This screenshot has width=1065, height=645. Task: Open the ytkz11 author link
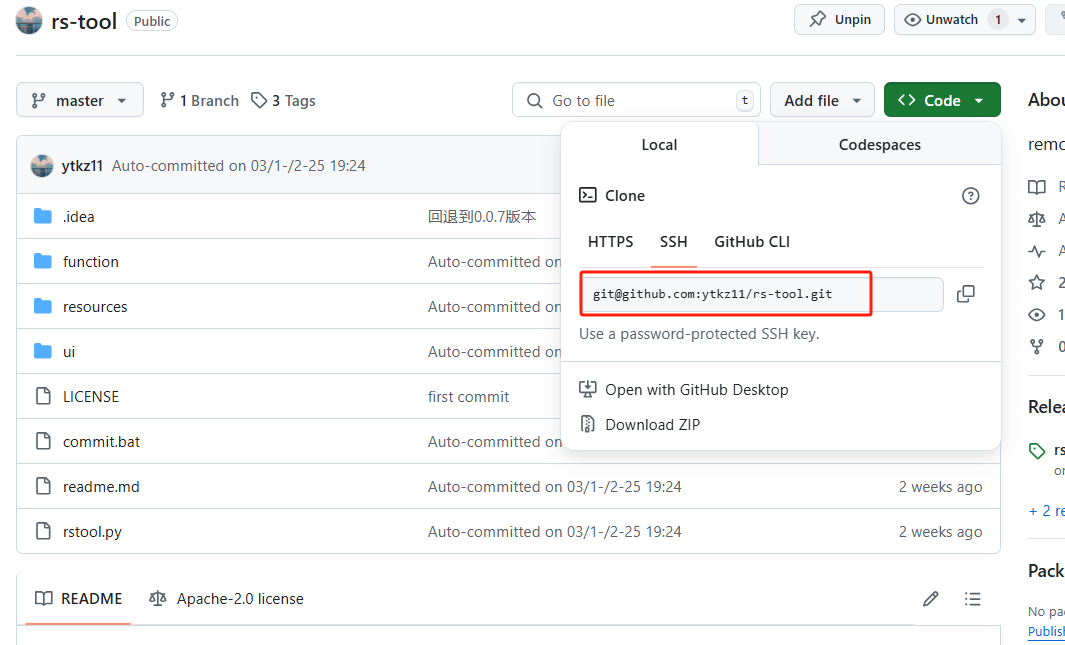point(82,166)
